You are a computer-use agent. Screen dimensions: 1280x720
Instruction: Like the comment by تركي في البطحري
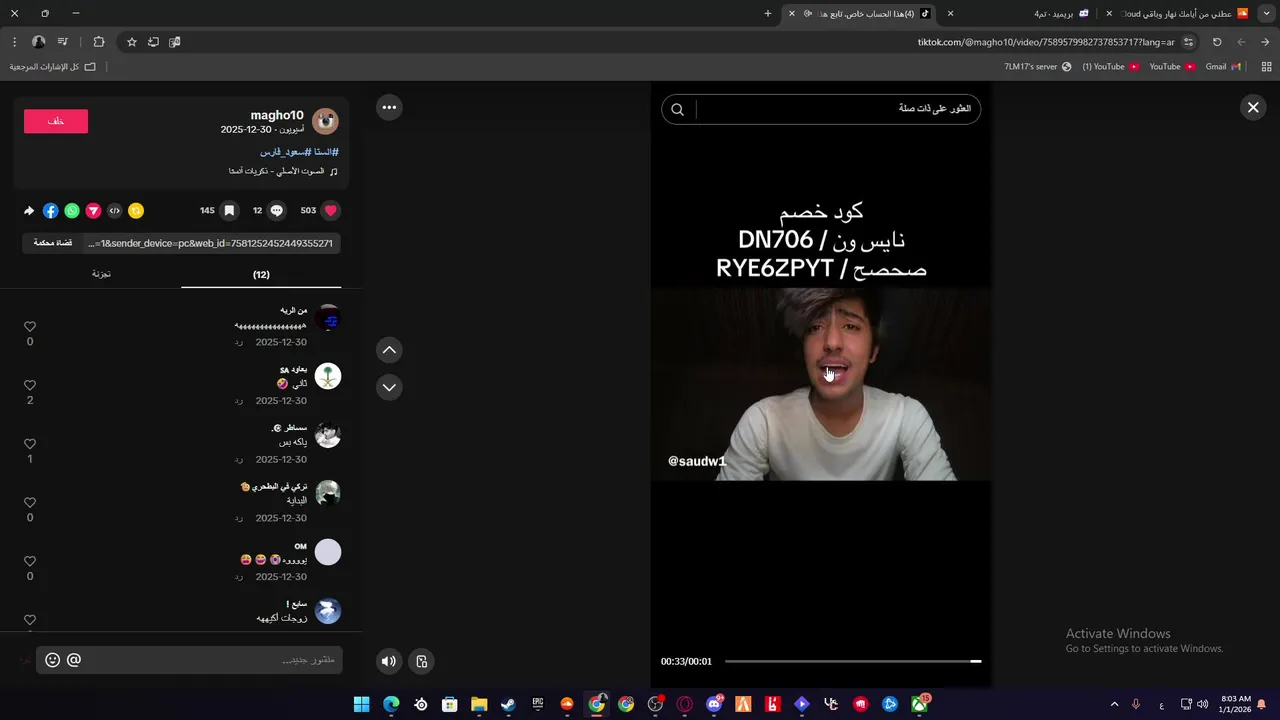point(30,503)
